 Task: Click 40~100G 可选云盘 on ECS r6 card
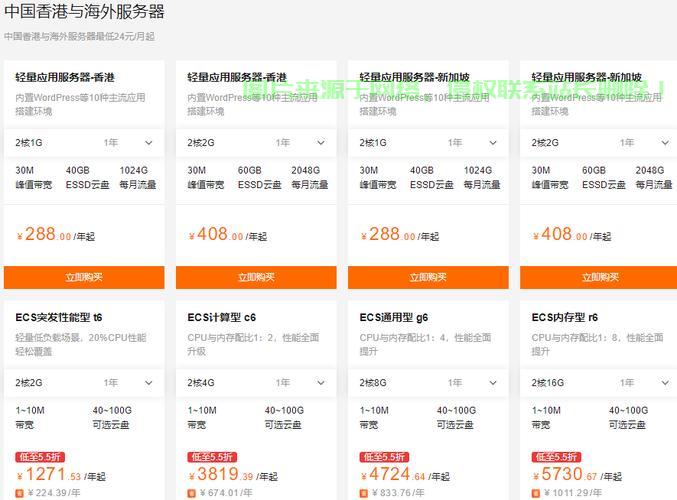coord(628,418)
